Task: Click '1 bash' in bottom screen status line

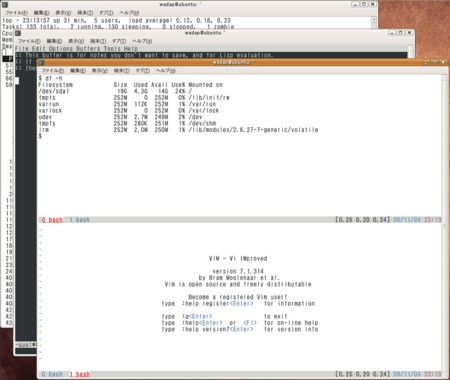Action: [x=80, y=374]
